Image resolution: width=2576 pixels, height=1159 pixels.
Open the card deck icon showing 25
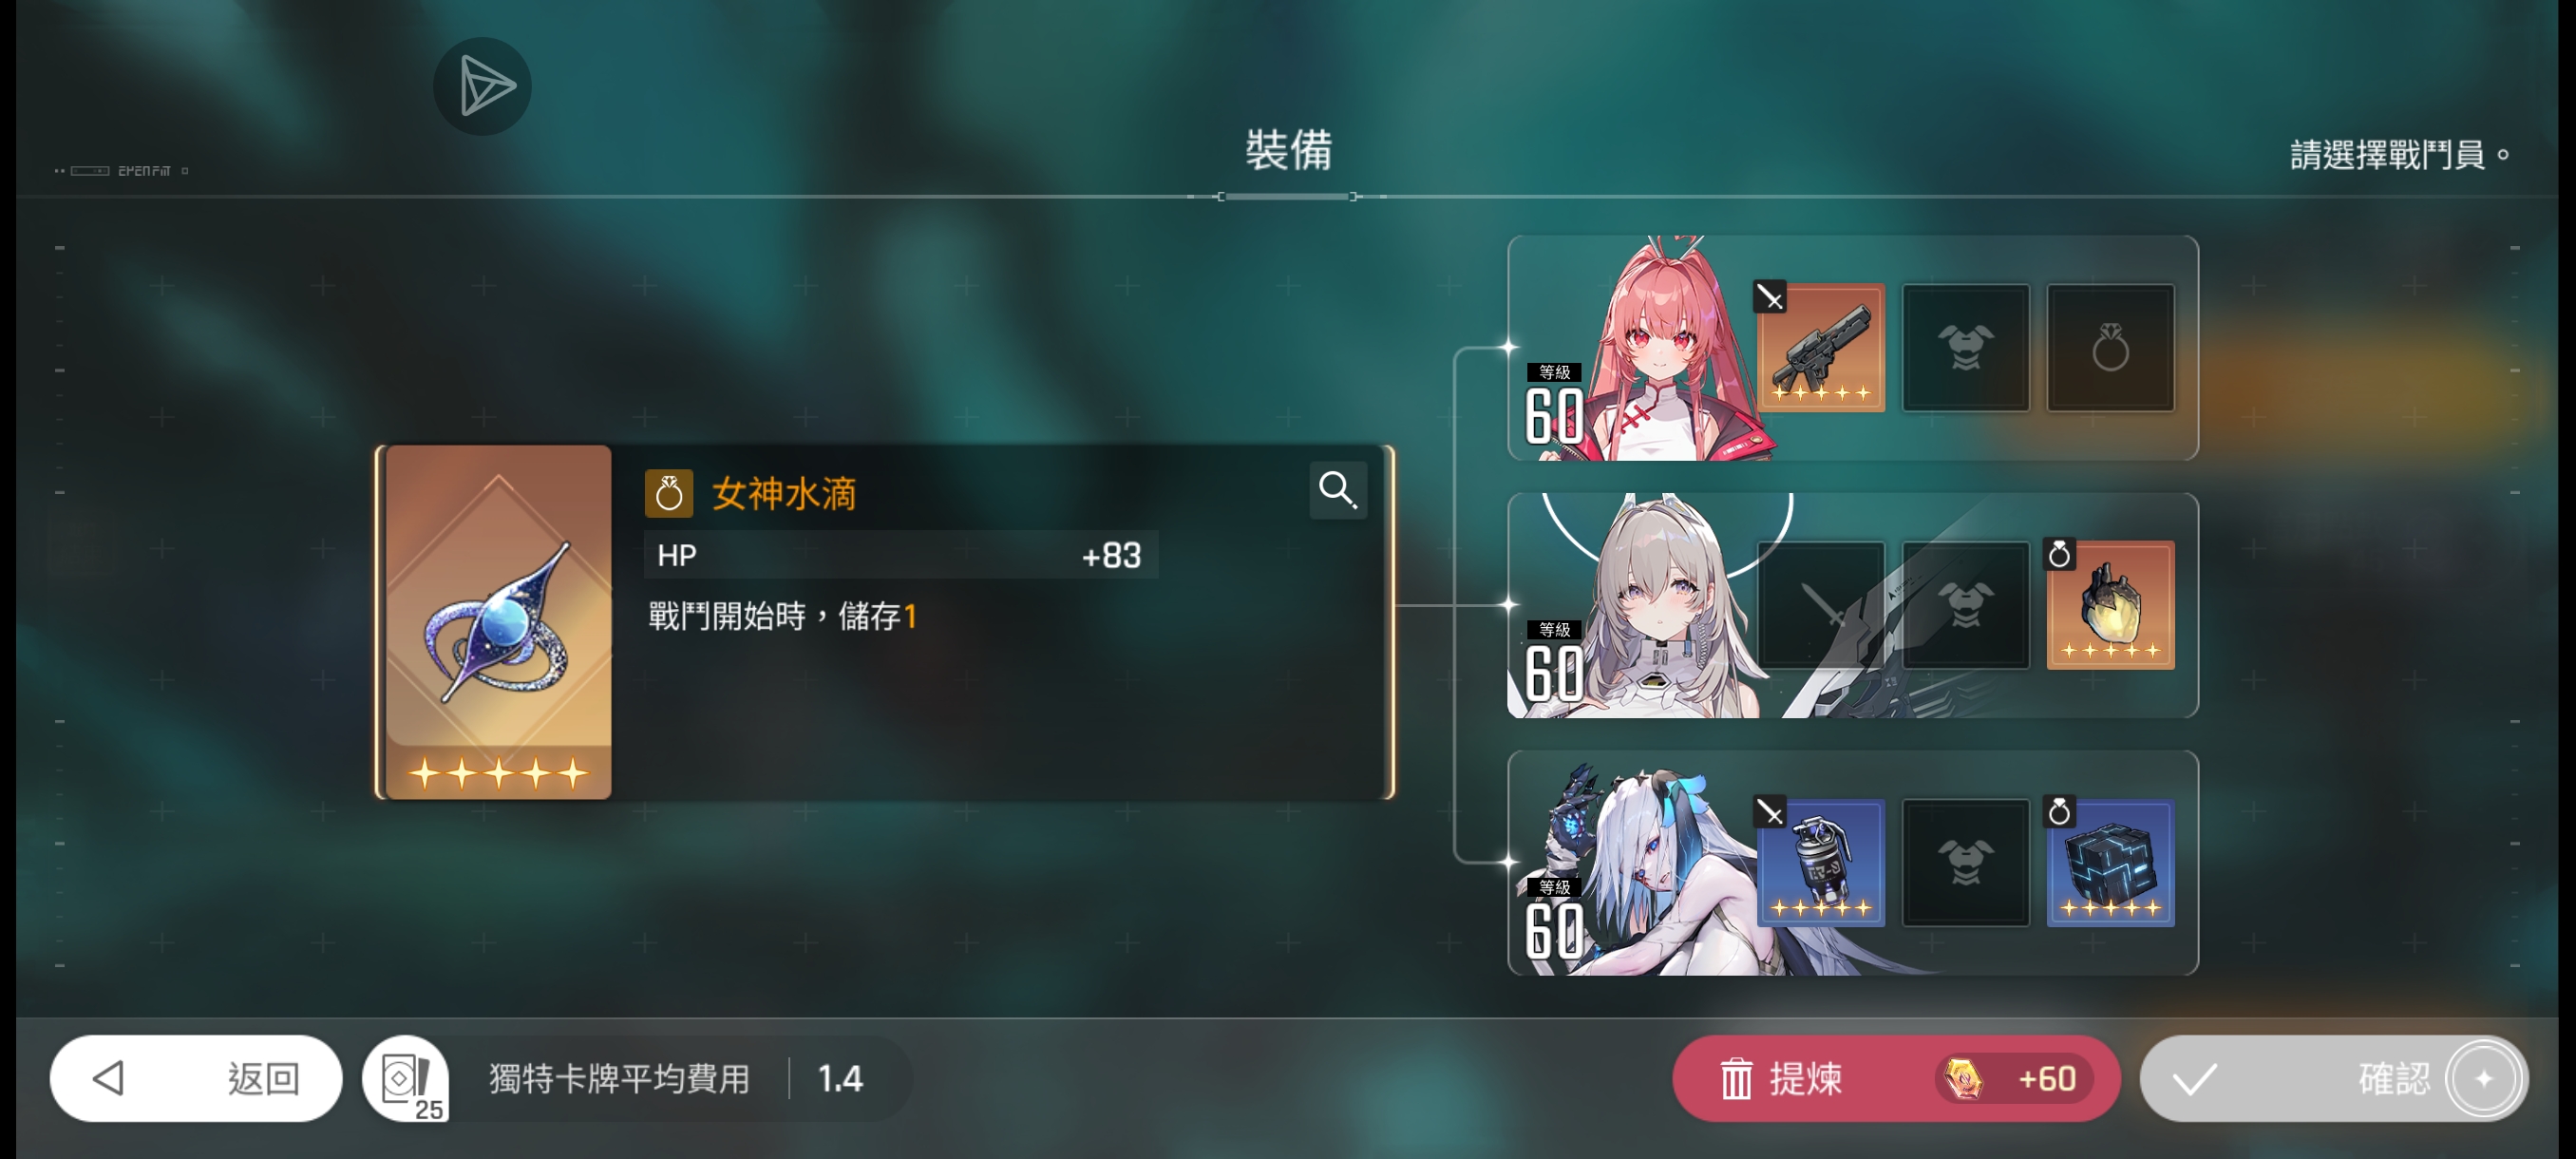[406, 1078]
